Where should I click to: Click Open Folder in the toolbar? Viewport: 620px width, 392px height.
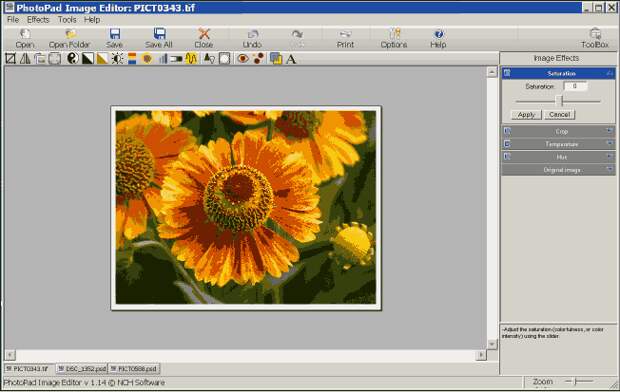[x=70, y=38]
